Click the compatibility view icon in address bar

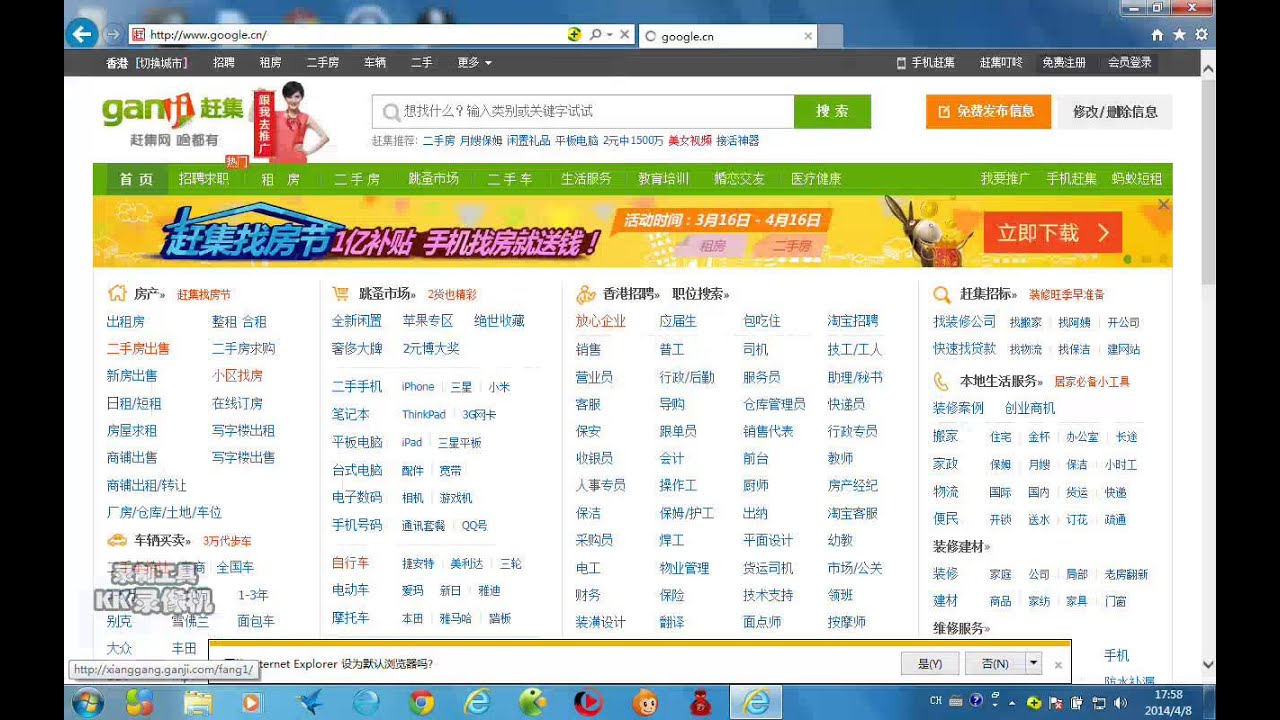pos(574,34)
